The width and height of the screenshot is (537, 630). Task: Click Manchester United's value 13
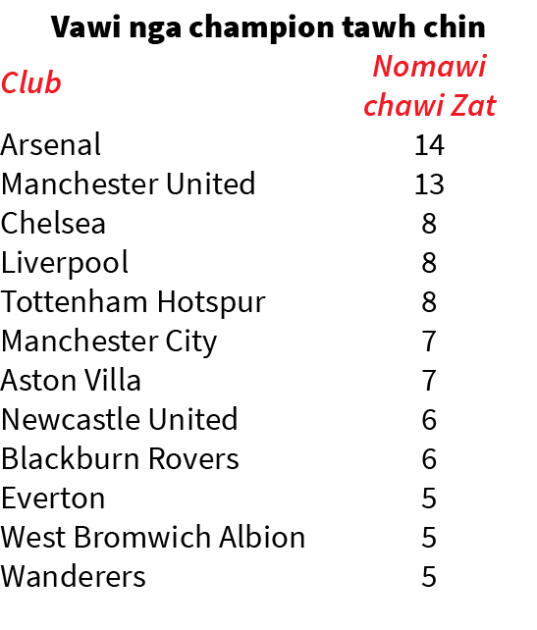click(x=429, y=184)
